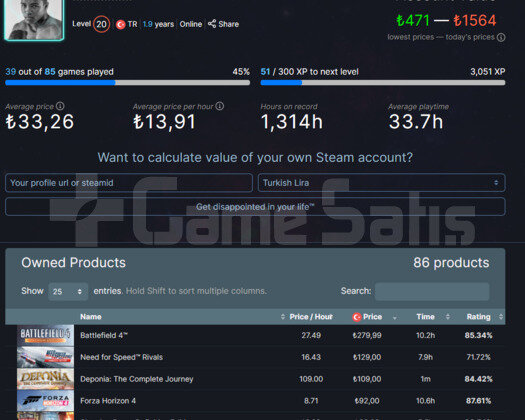Click the 7.9h time cell

(425, 357)
